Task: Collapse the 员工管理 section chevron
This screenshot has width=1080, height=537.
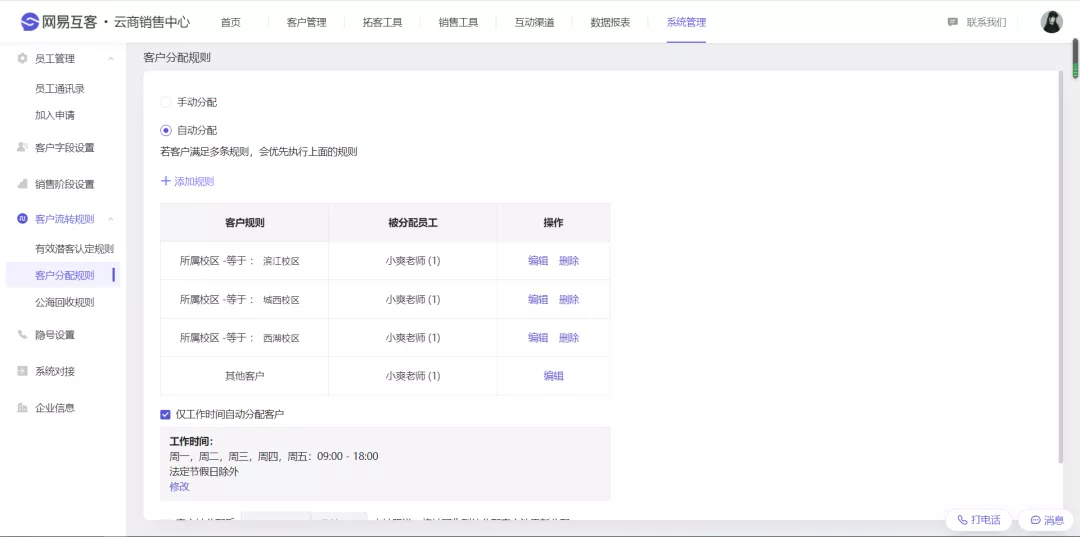Action: tap(110, 59)
